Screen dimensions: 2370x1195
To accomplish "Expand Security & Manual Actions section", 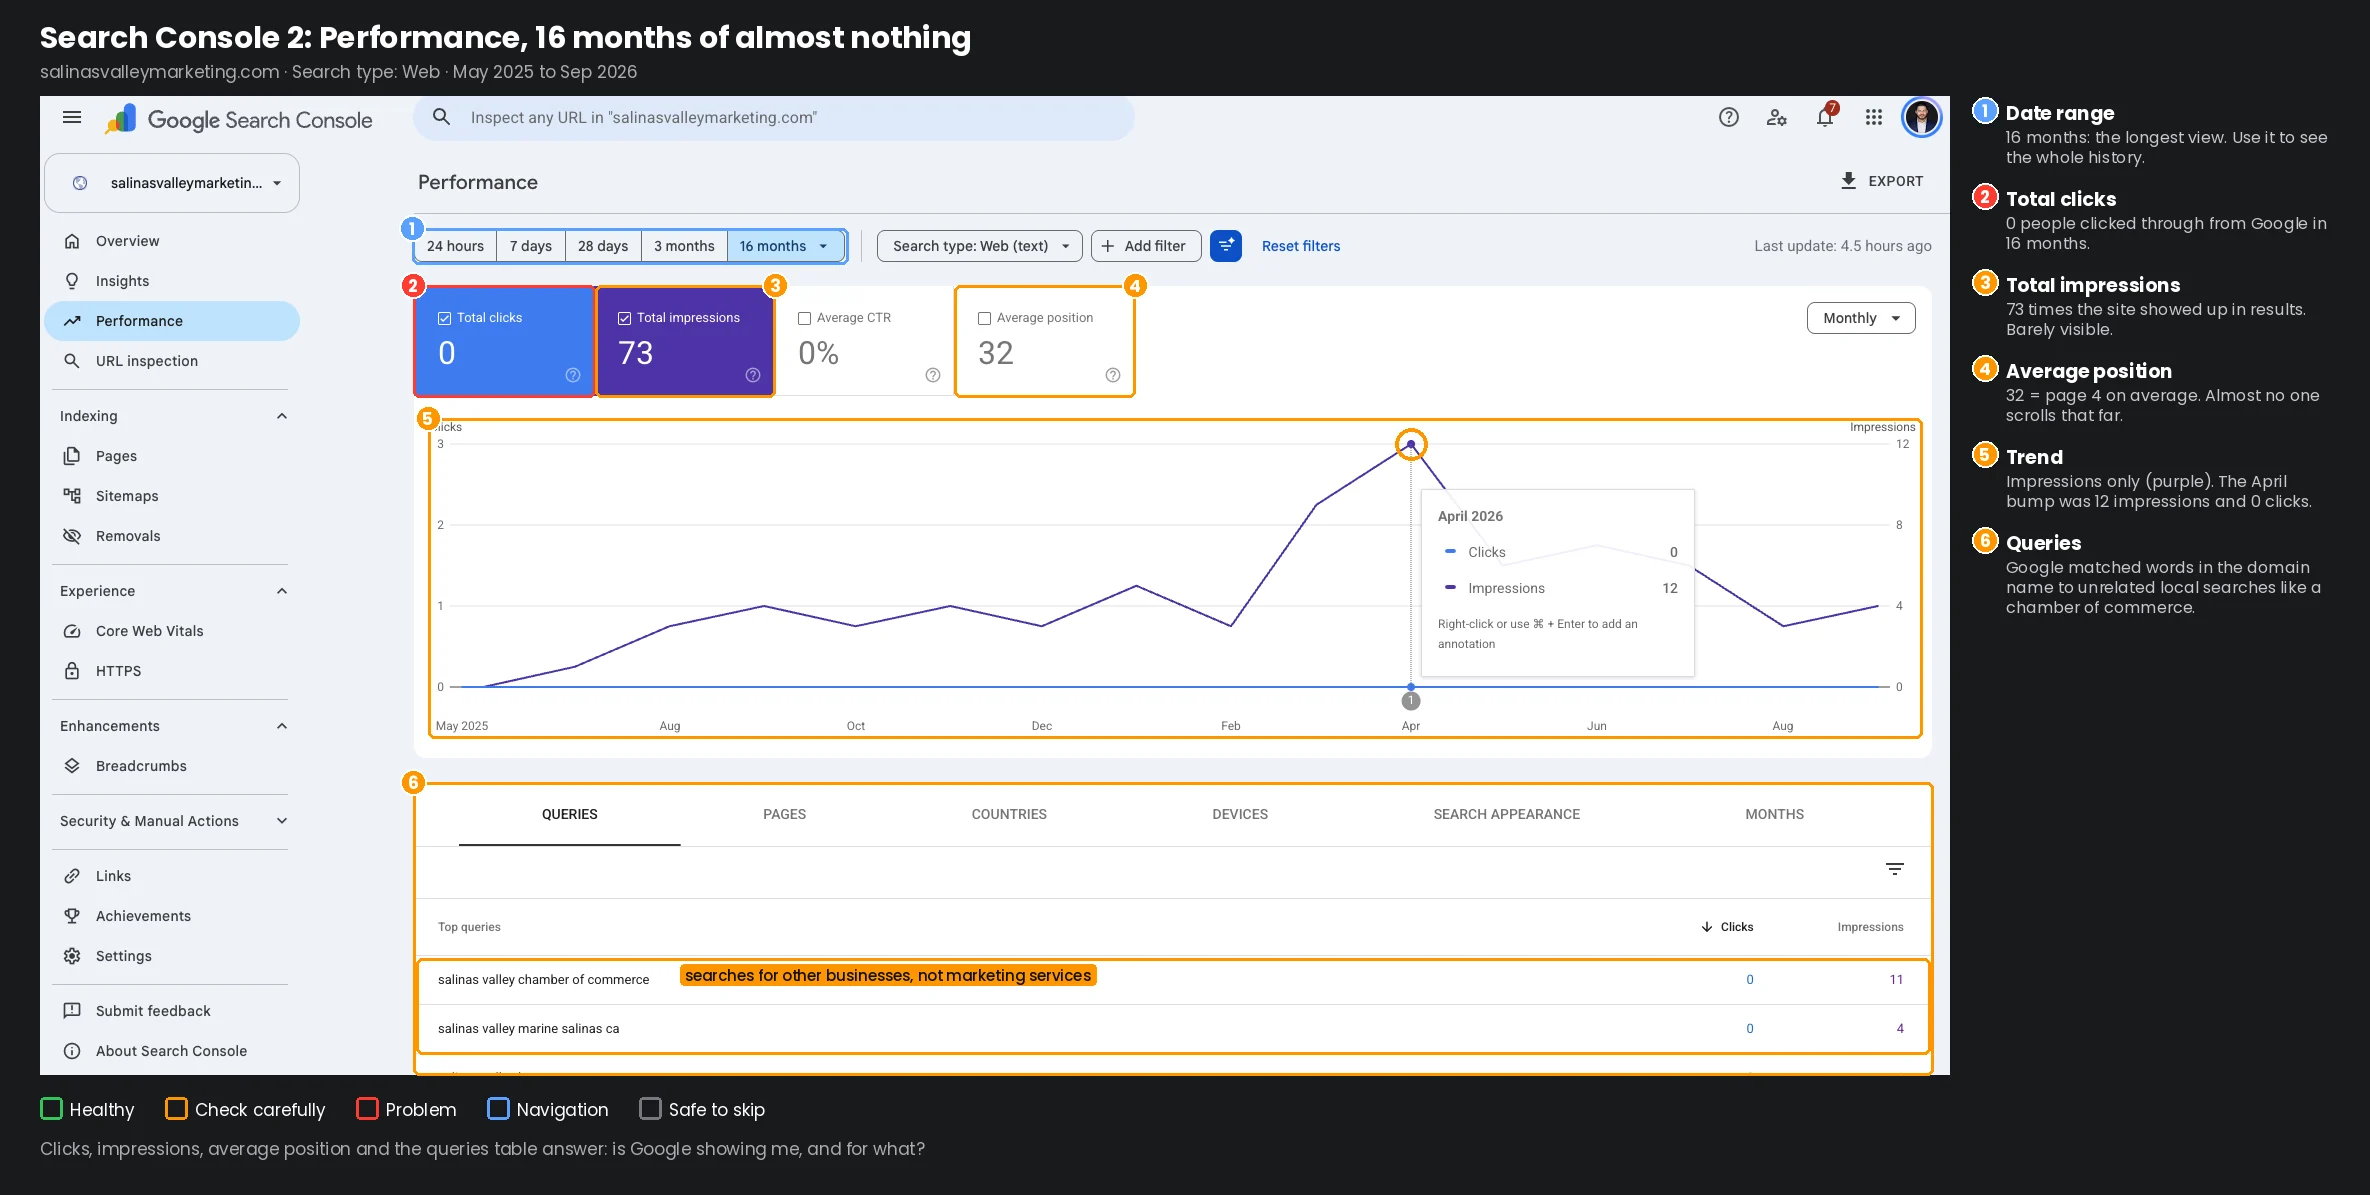I will coord(282,821).
